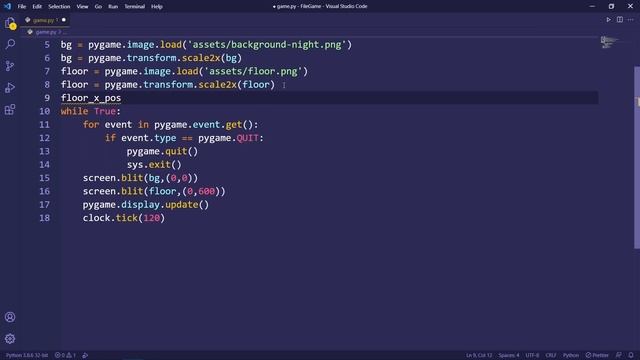
Task: Open the File menu
Action: [22, 7]
